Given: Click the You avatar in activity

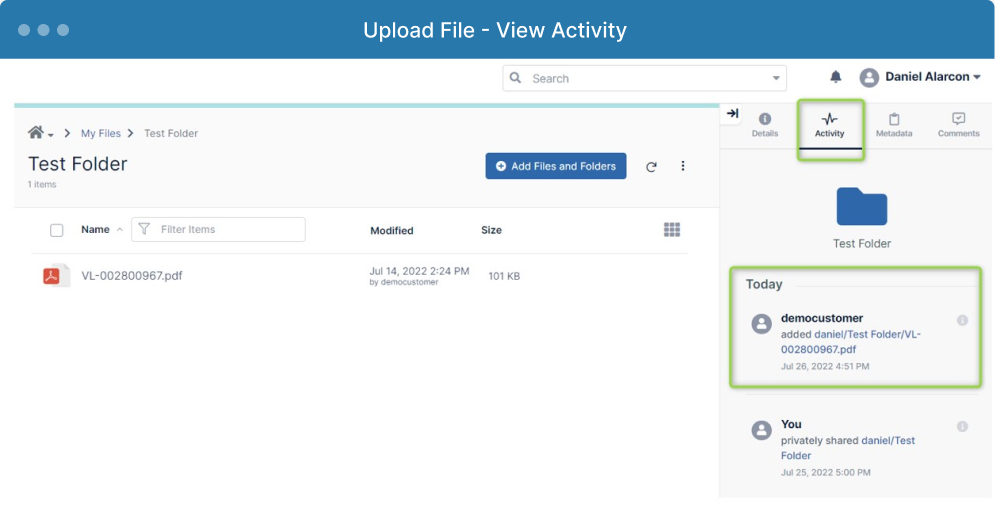Looking at the screenshot, I should [x=761, y=430].
